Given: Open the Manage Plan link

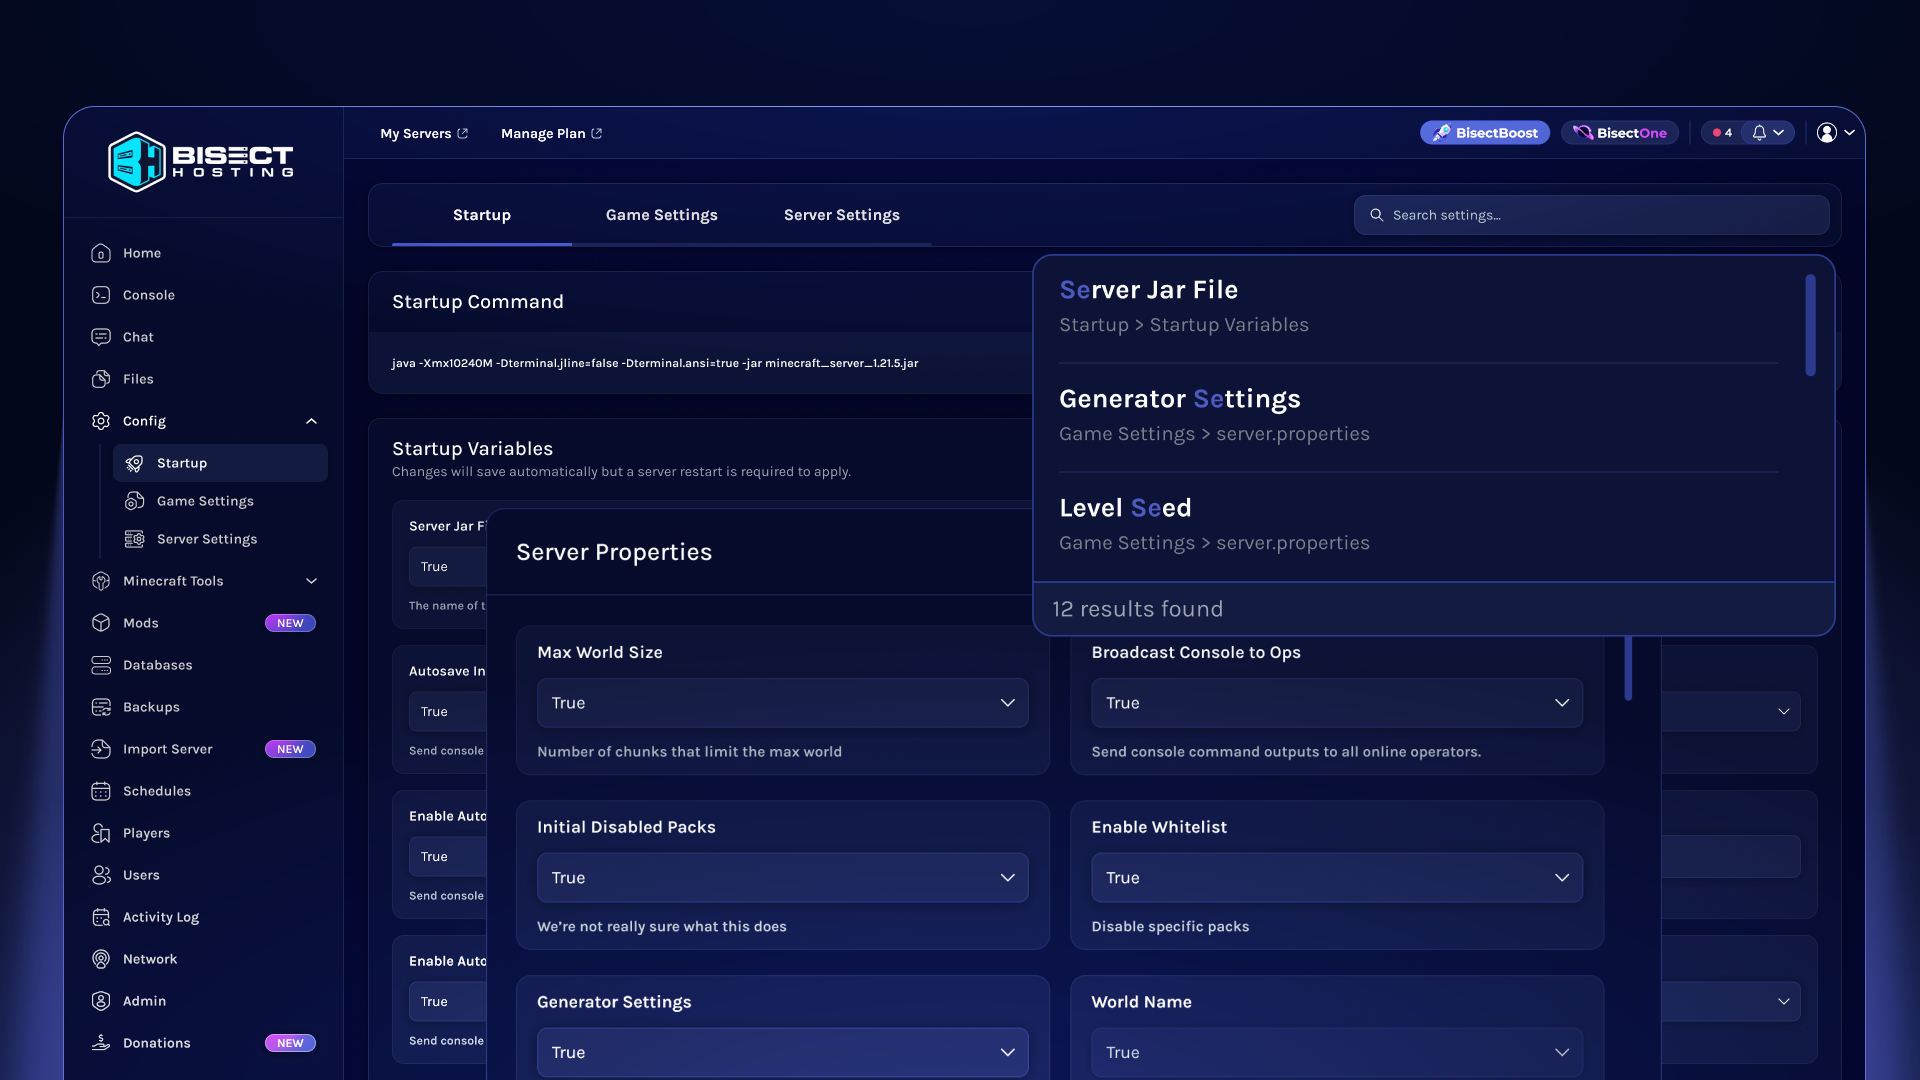Looking at the screenshot, I should [551, 133].
